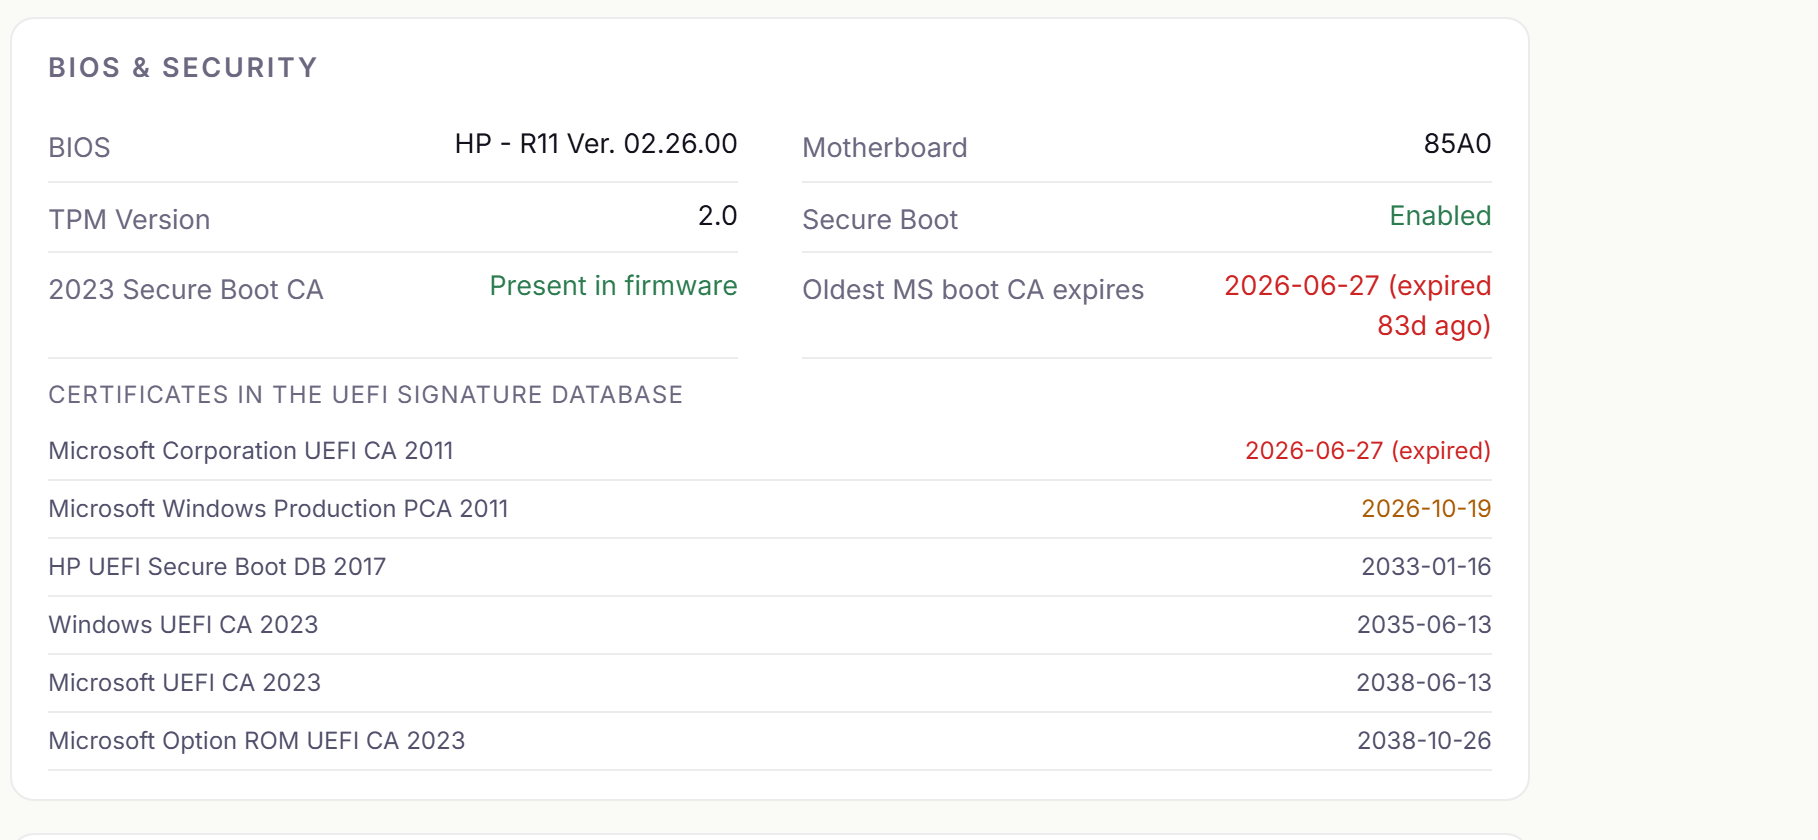Select the motherboard value 85A0

tap(1457, 144)
